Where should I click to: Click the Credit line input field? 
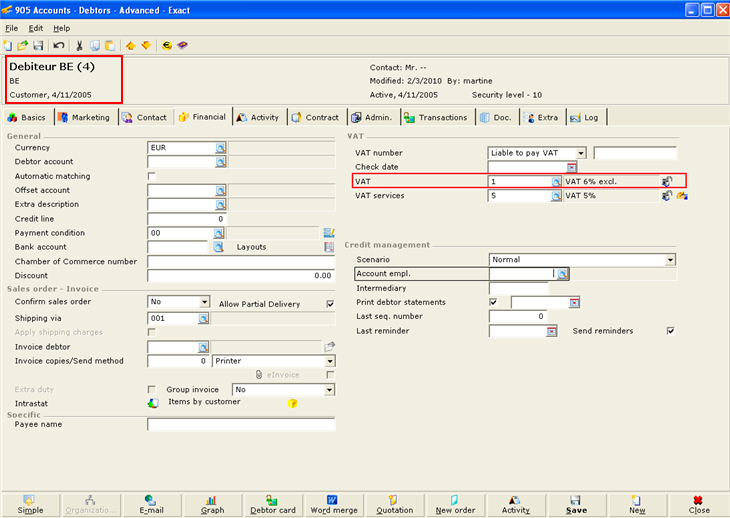pos(187,219)
